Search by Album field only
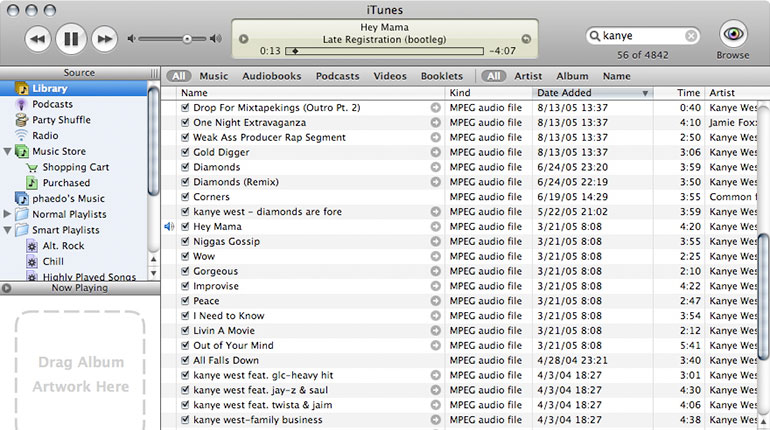 572,76
